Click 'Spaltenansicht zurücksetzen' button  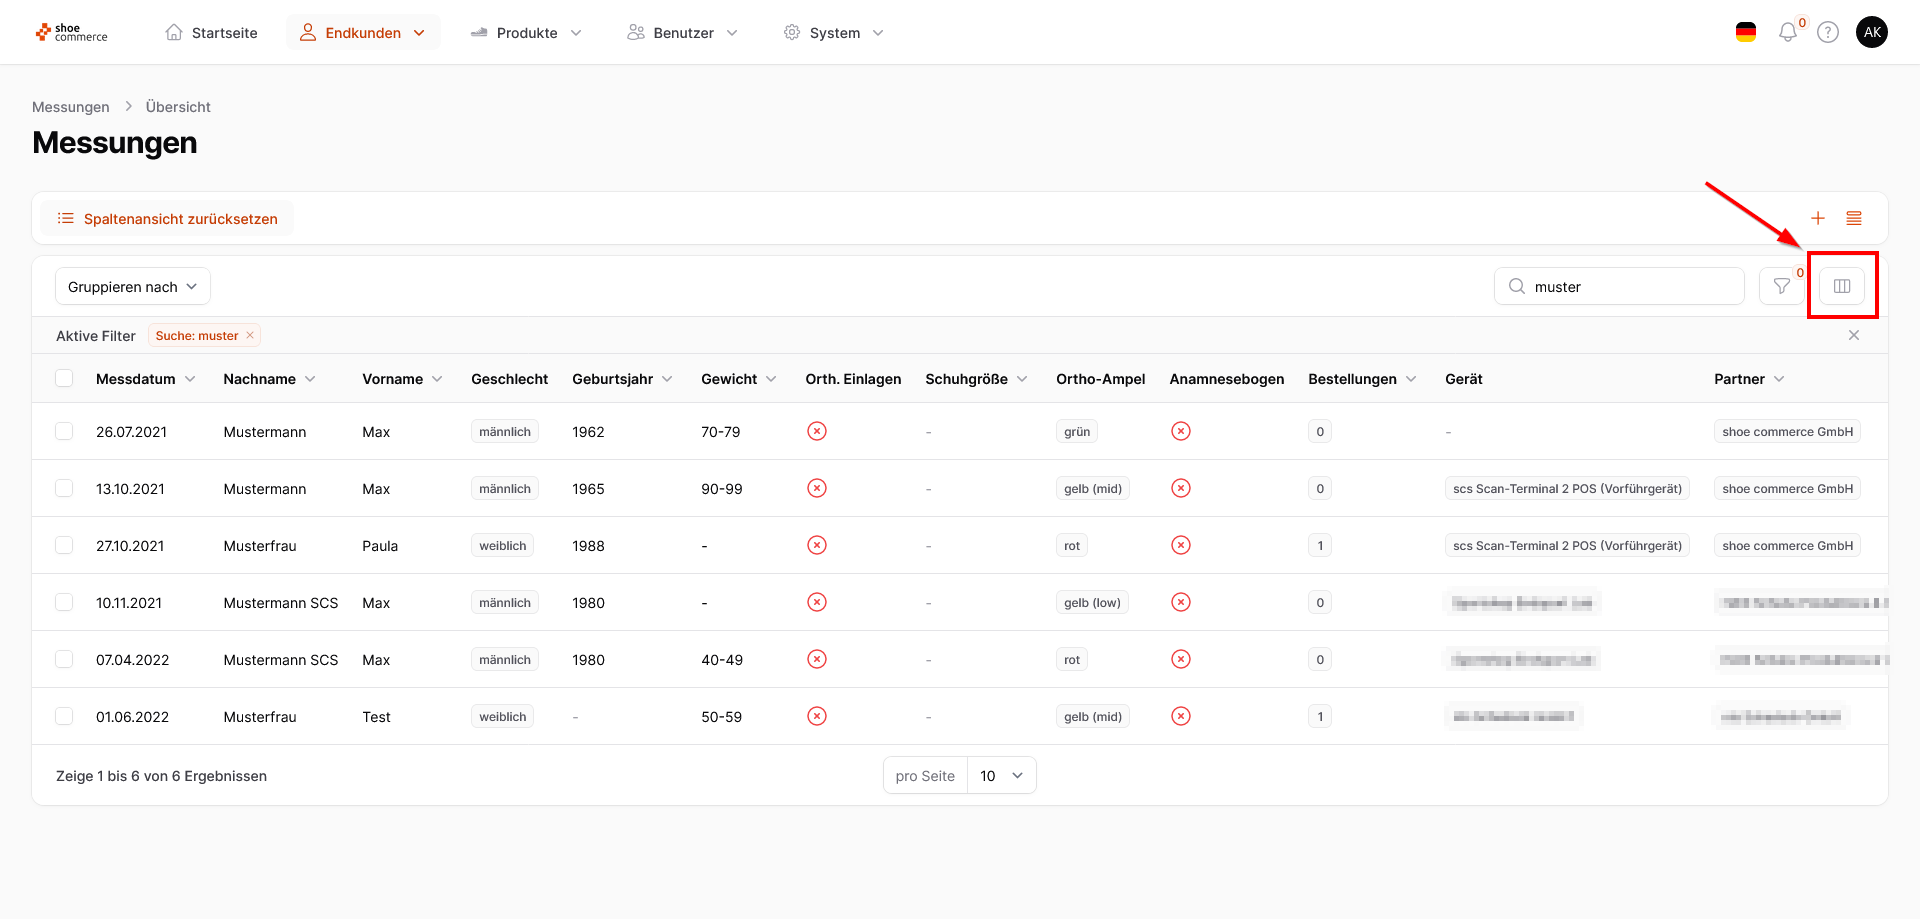[168, 219]
